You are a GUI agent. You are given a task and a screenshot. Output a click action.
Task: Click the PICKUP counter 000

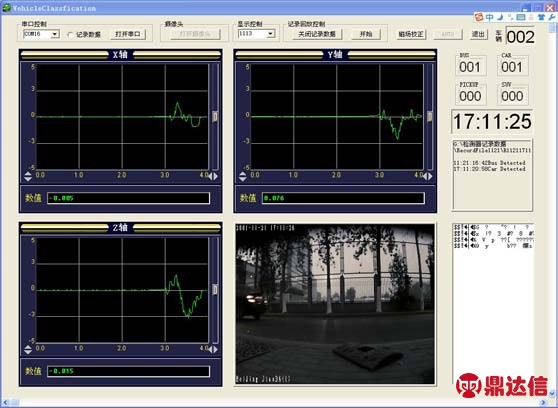pos(470,96)
